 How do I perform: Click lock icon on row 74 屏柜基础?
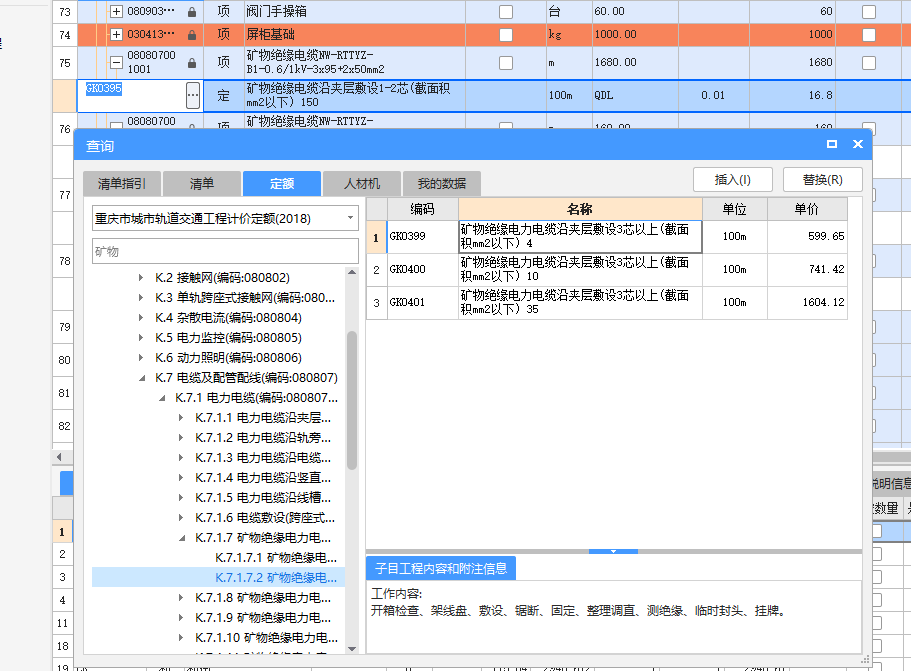(x=192, y=35)
